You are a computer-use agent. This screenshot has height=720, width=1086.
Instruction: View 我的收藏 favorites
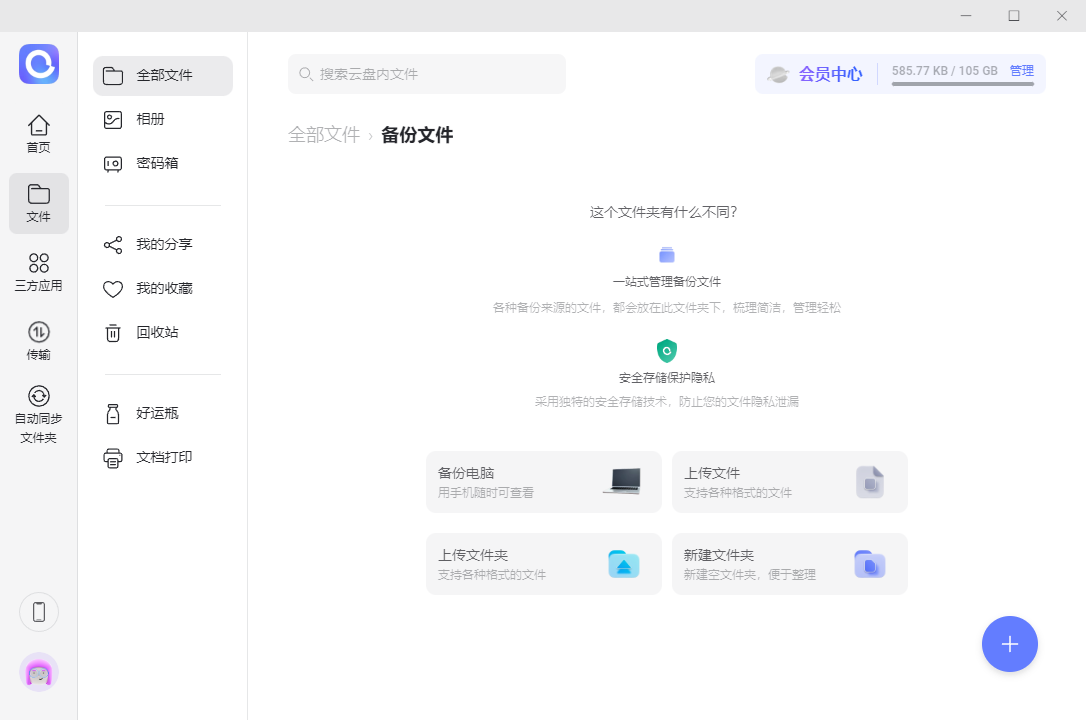coord(164,289)
